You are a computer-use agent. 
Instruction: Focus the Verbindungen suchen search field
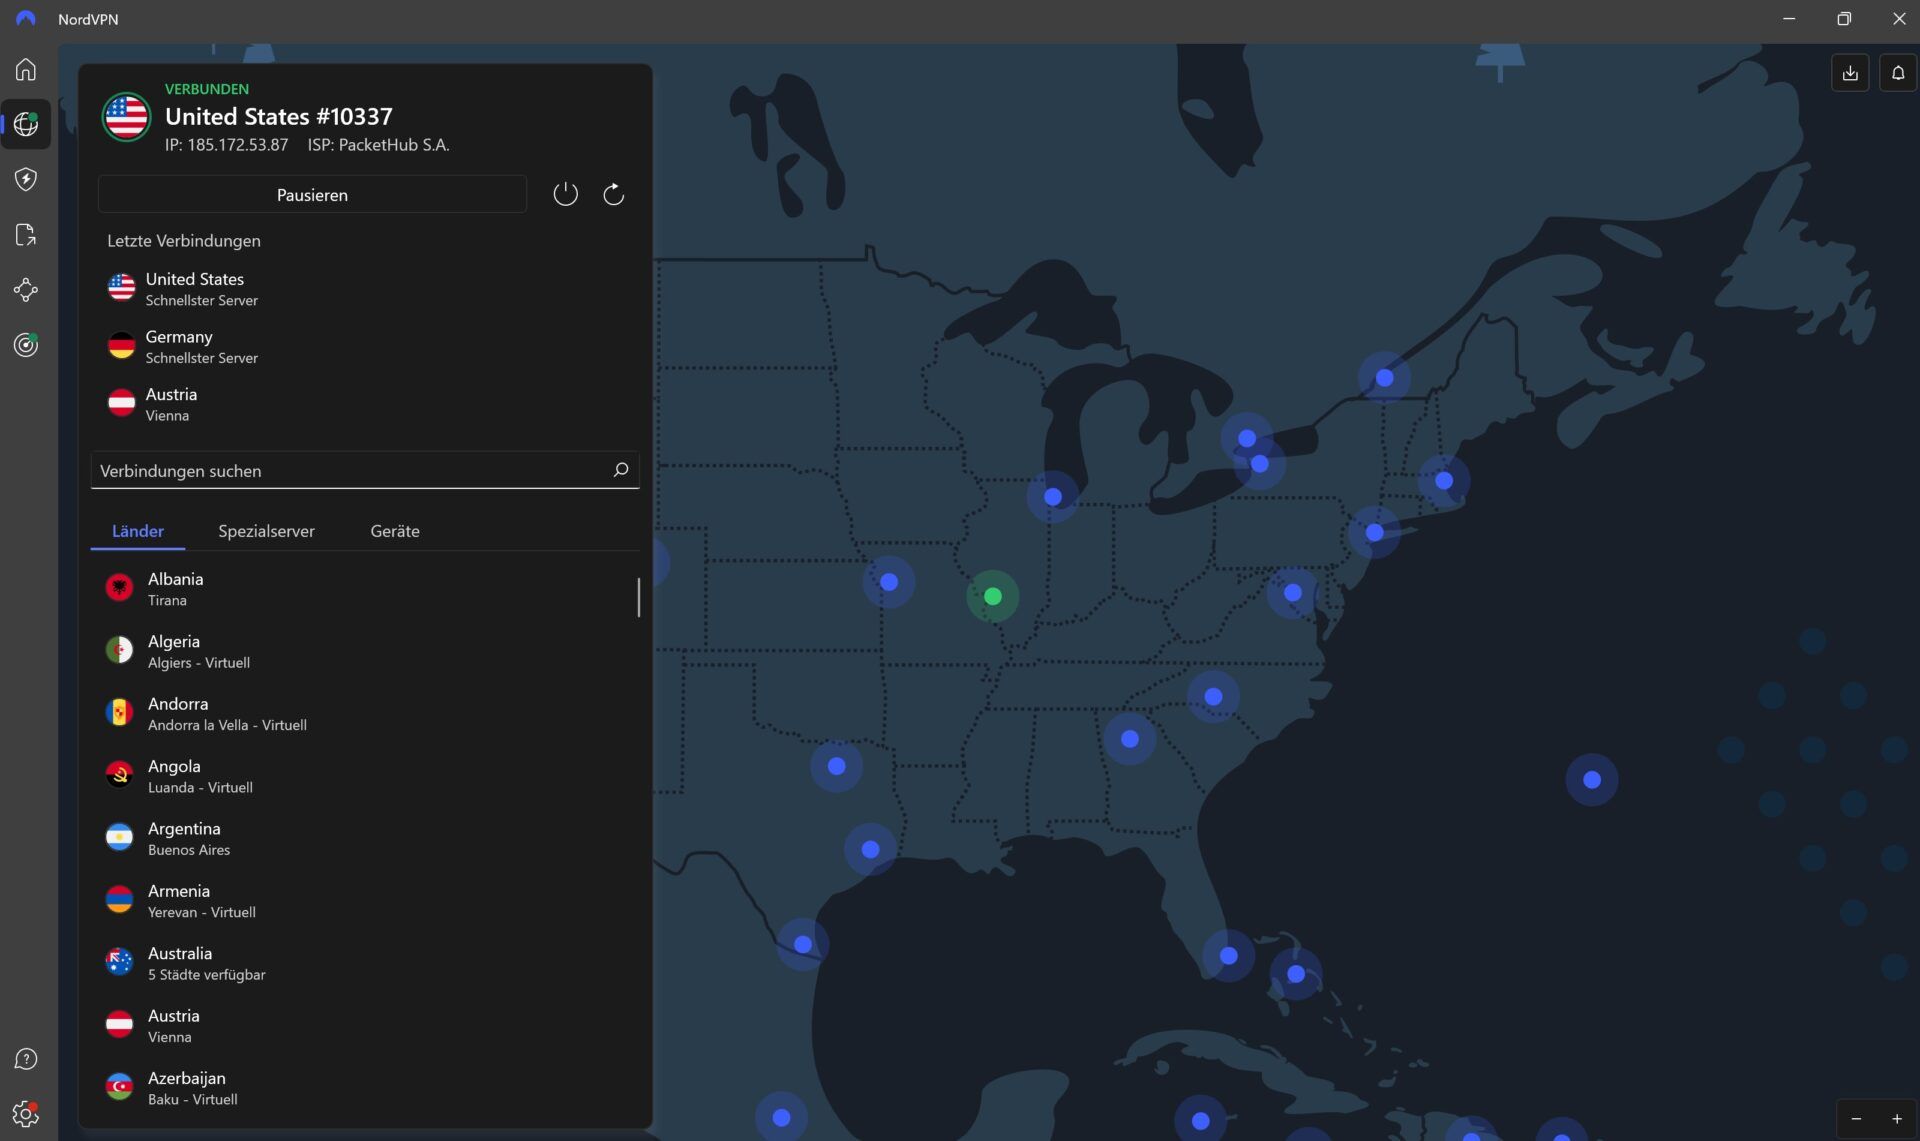click(x=365, y=470)
